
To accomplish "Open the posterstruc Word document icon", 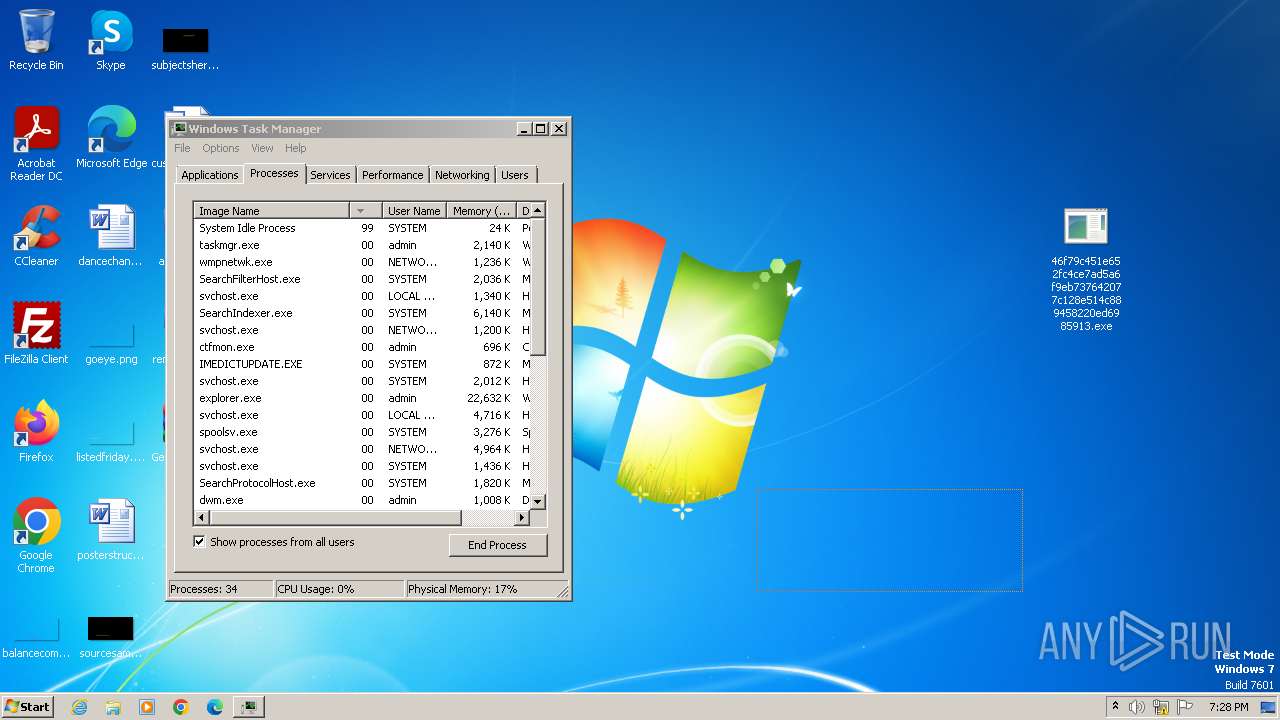I will pyautogui.click(x=111, y=530).
